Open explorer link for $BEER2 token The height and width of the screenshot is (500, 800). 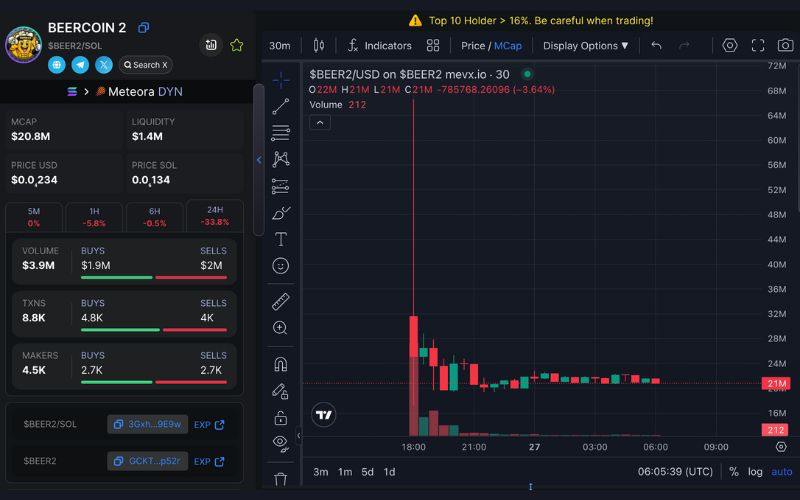tap(209, 461)
